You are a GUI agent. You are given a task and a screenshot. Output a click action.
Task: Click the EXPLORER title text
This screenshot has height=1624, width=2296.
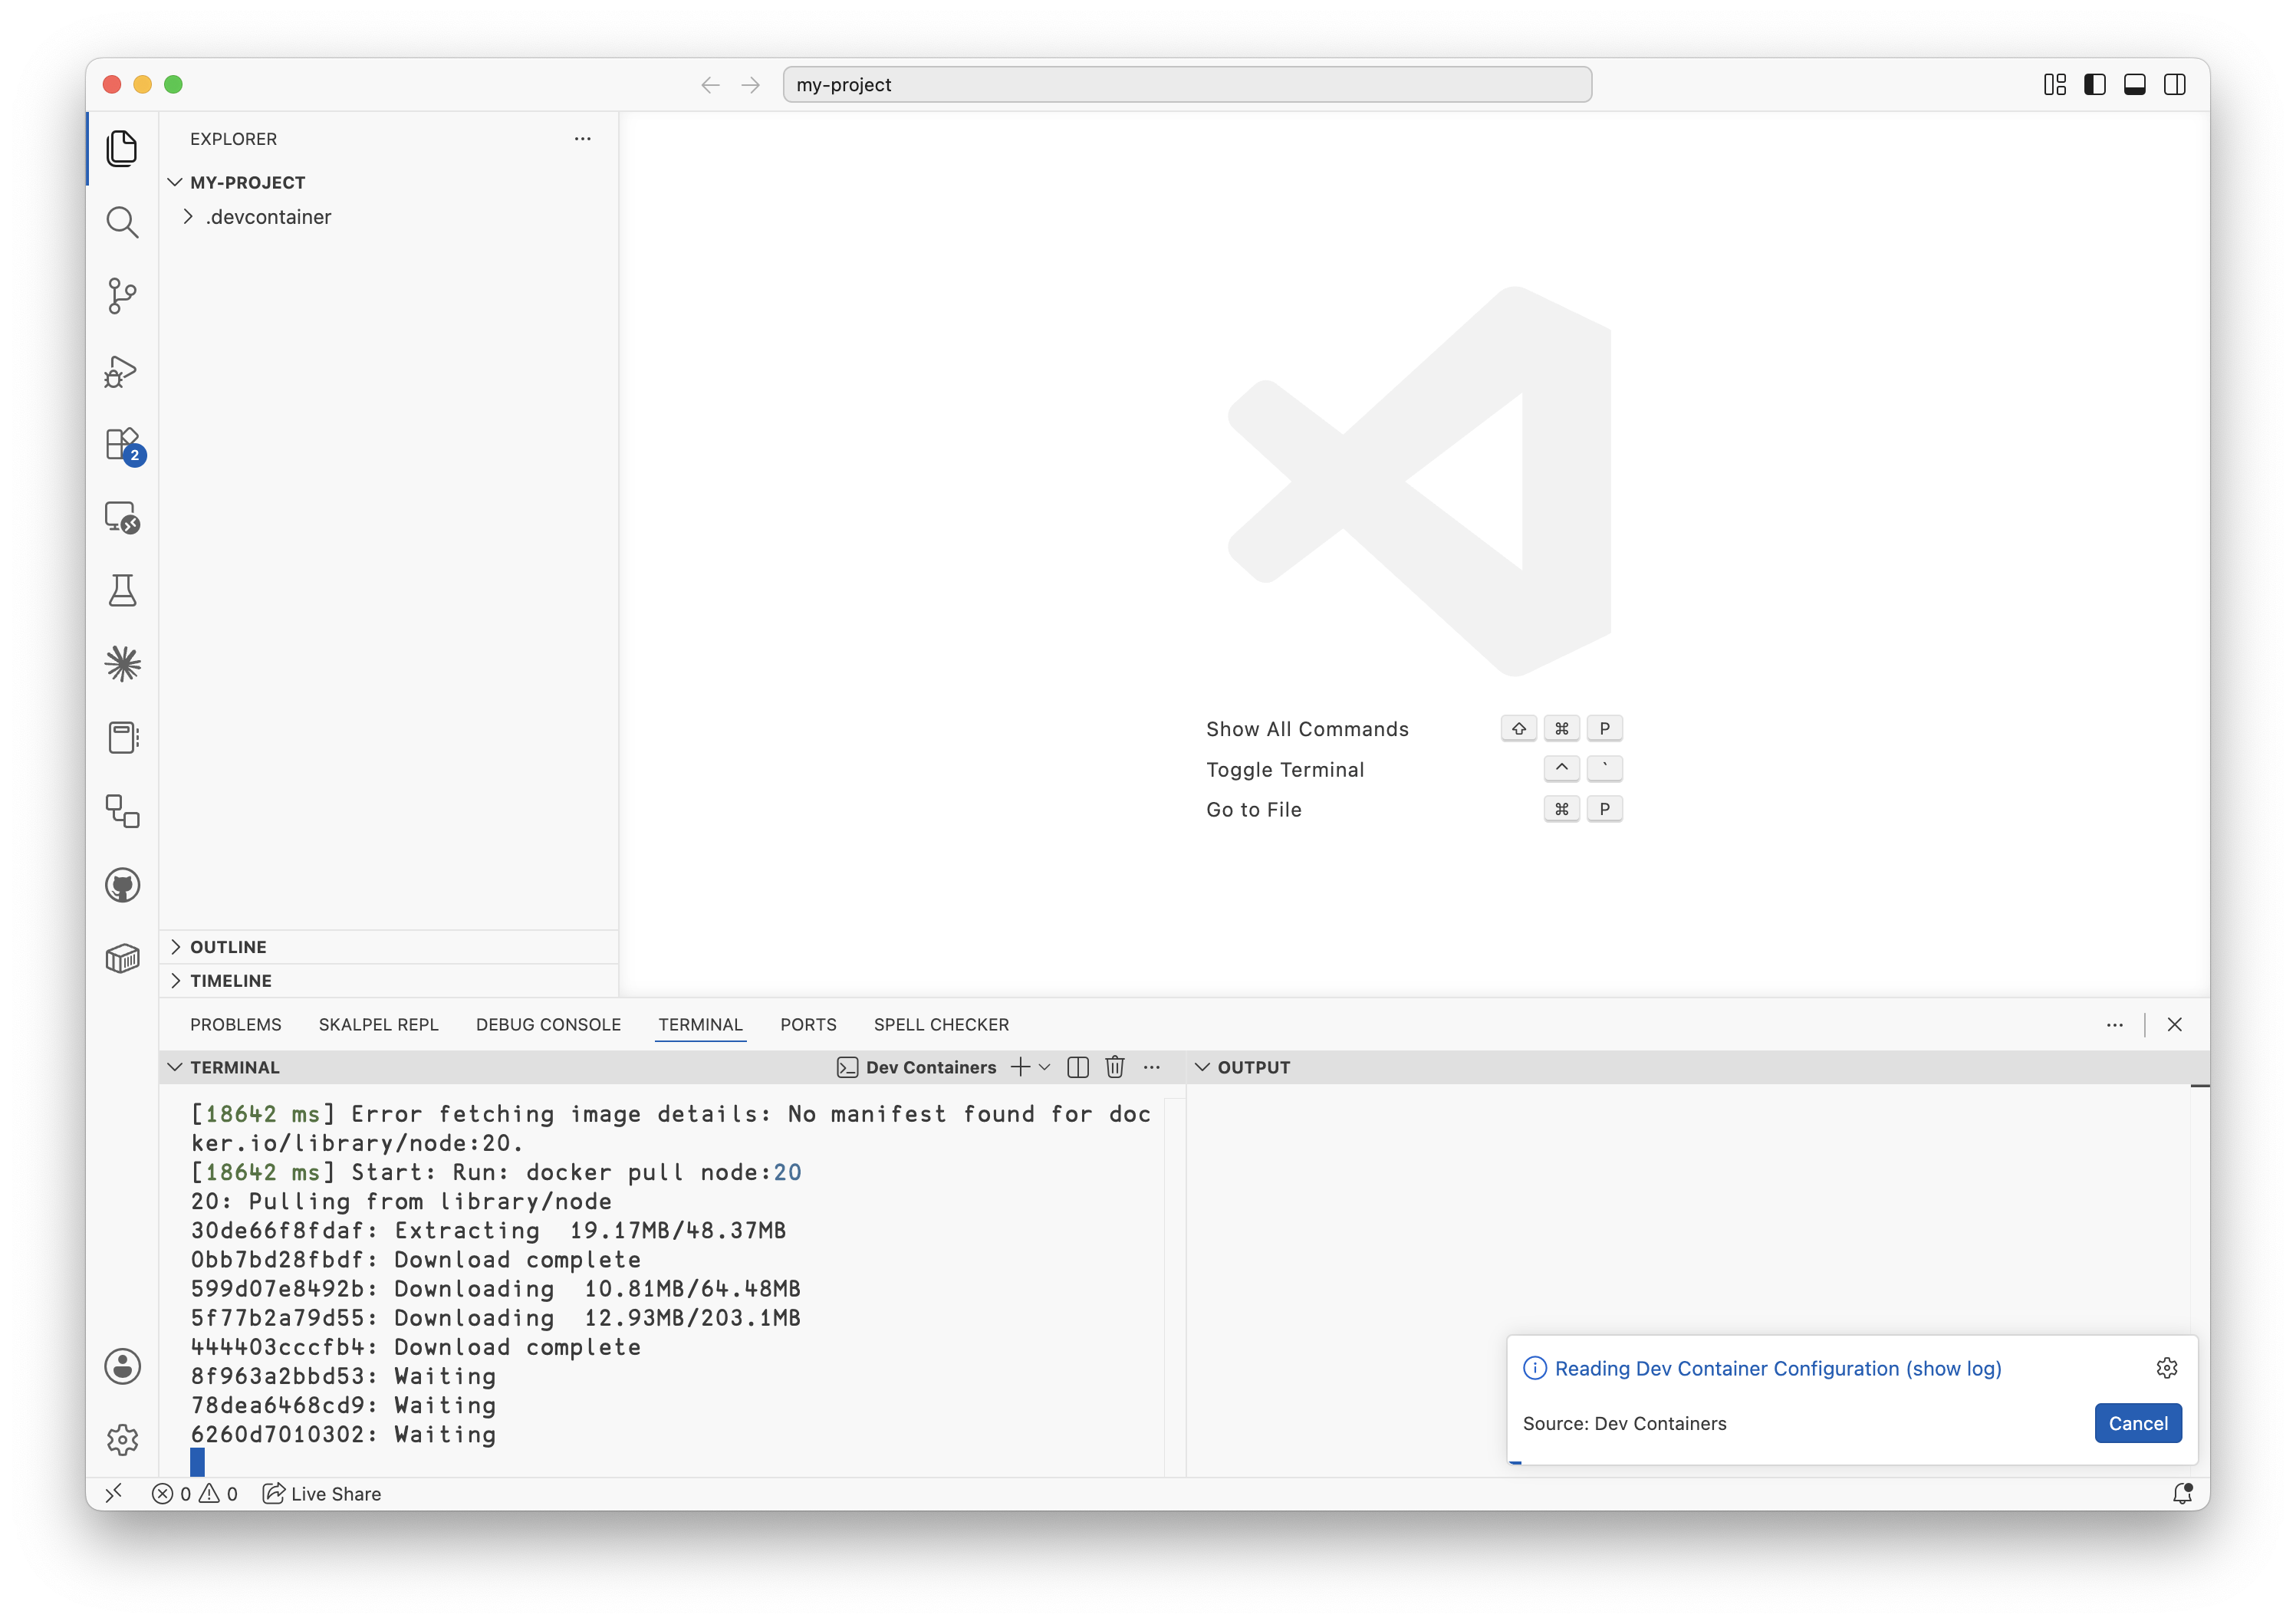(x=234, y=139)
